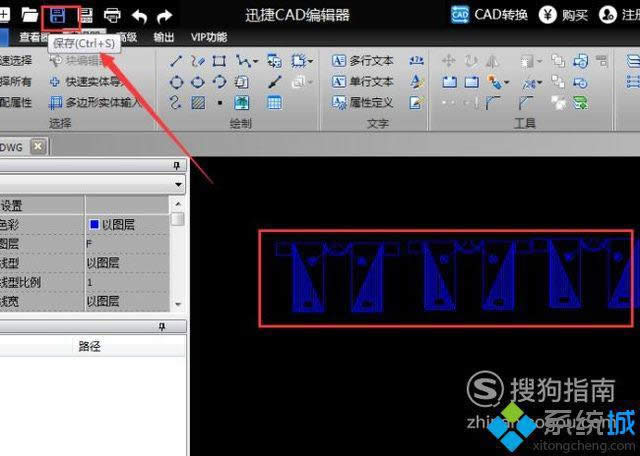Click the blue layers stack icon at right edge
This screenshot has height=456, width=640.
[633, 61]
